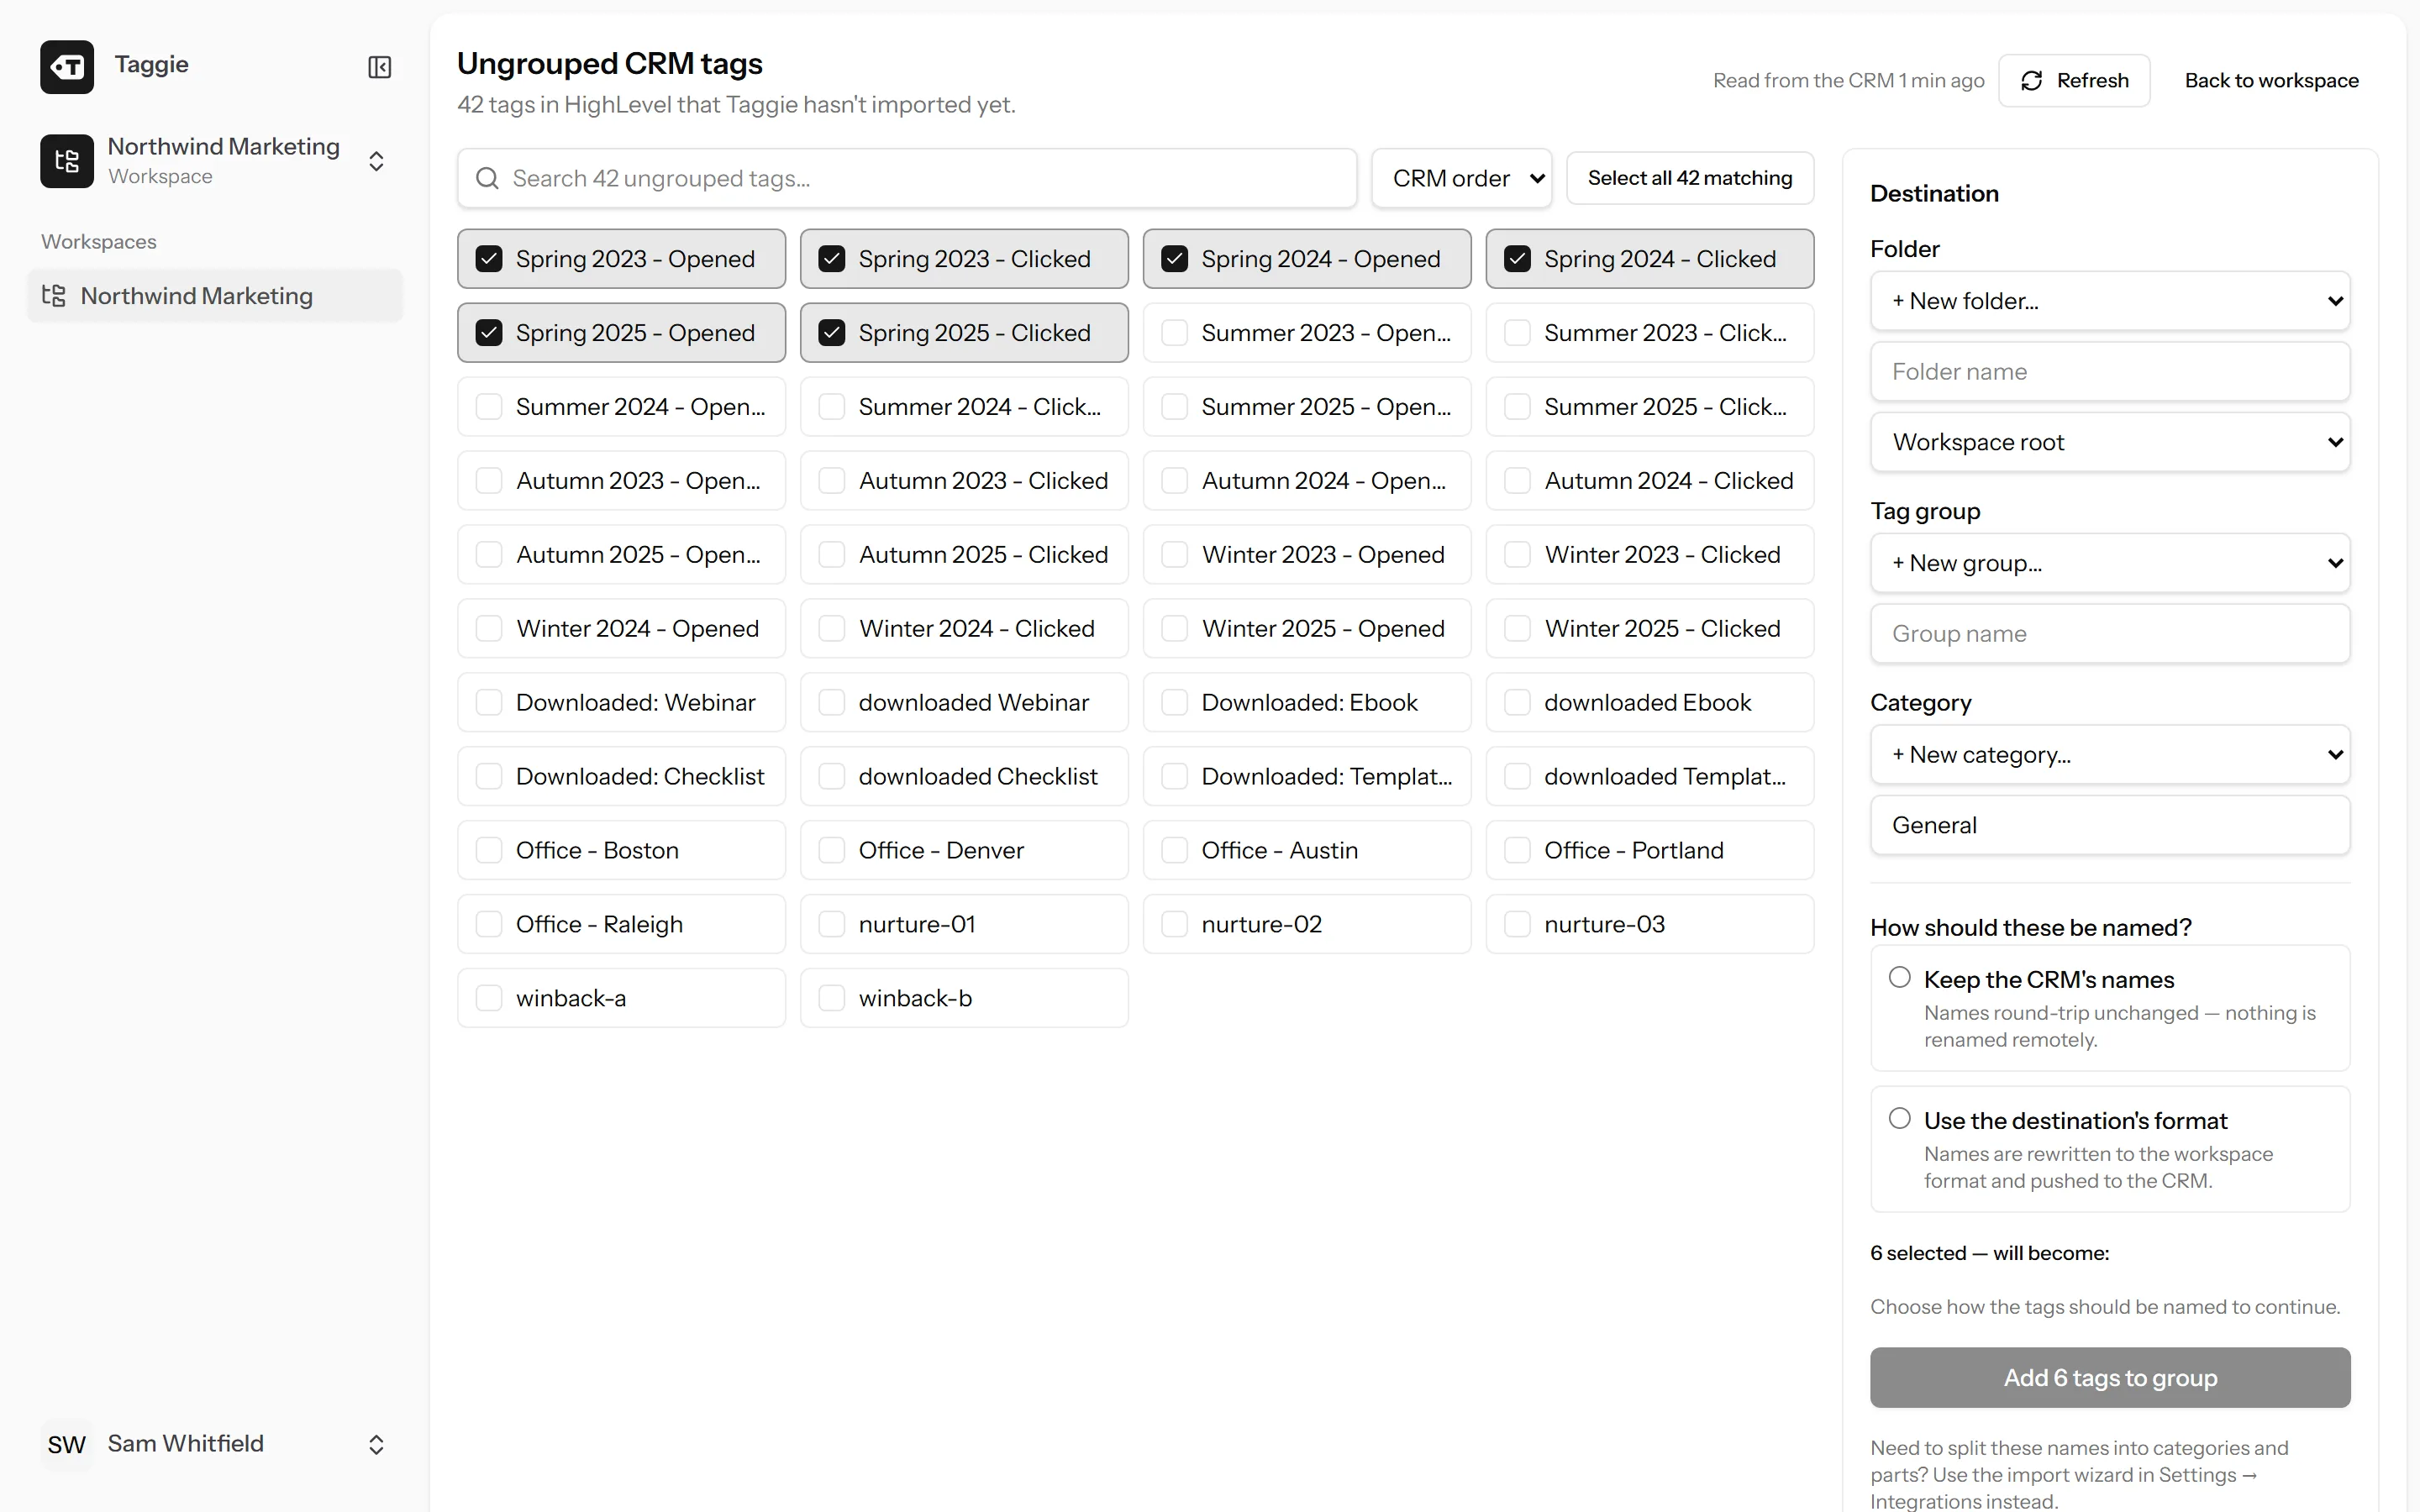The width and height of the screenshot is (2420, 1512).
Task: Refresh the CRM tag list
Action: (x=2074, y=80)
